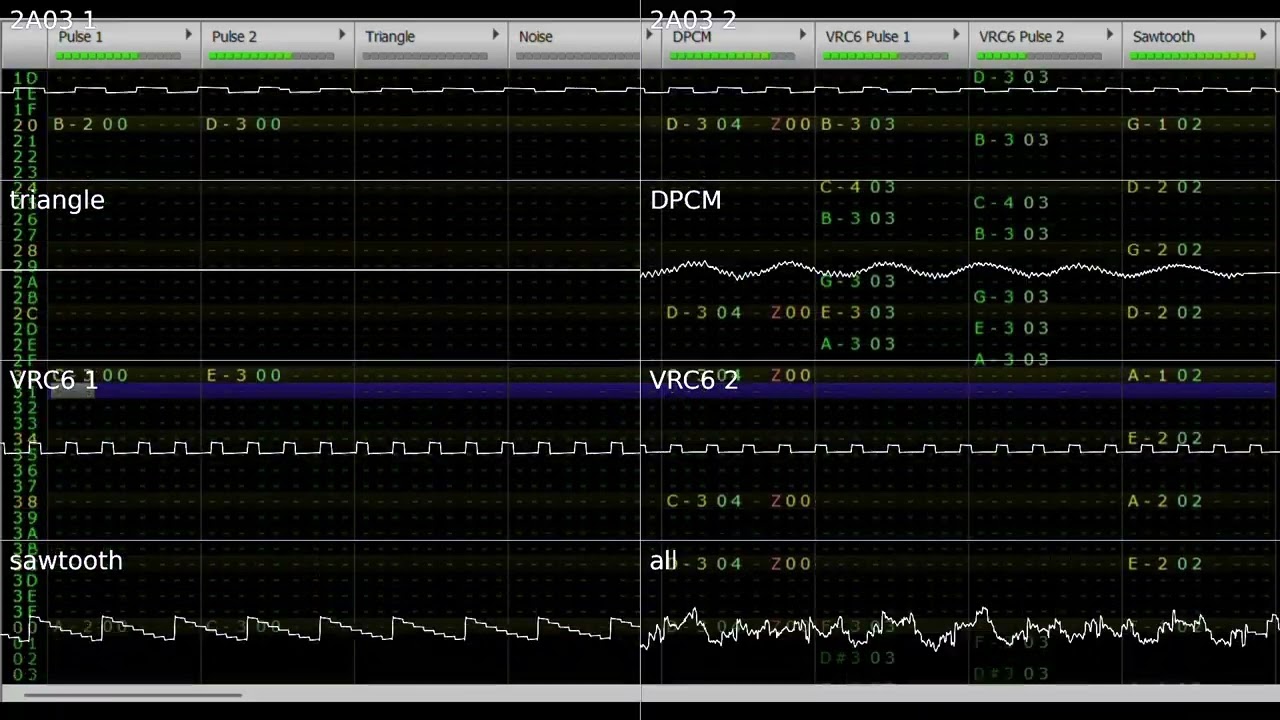Expand effect columns arrow on DPCM
The image size is (1280, 720).
point(802,35)
